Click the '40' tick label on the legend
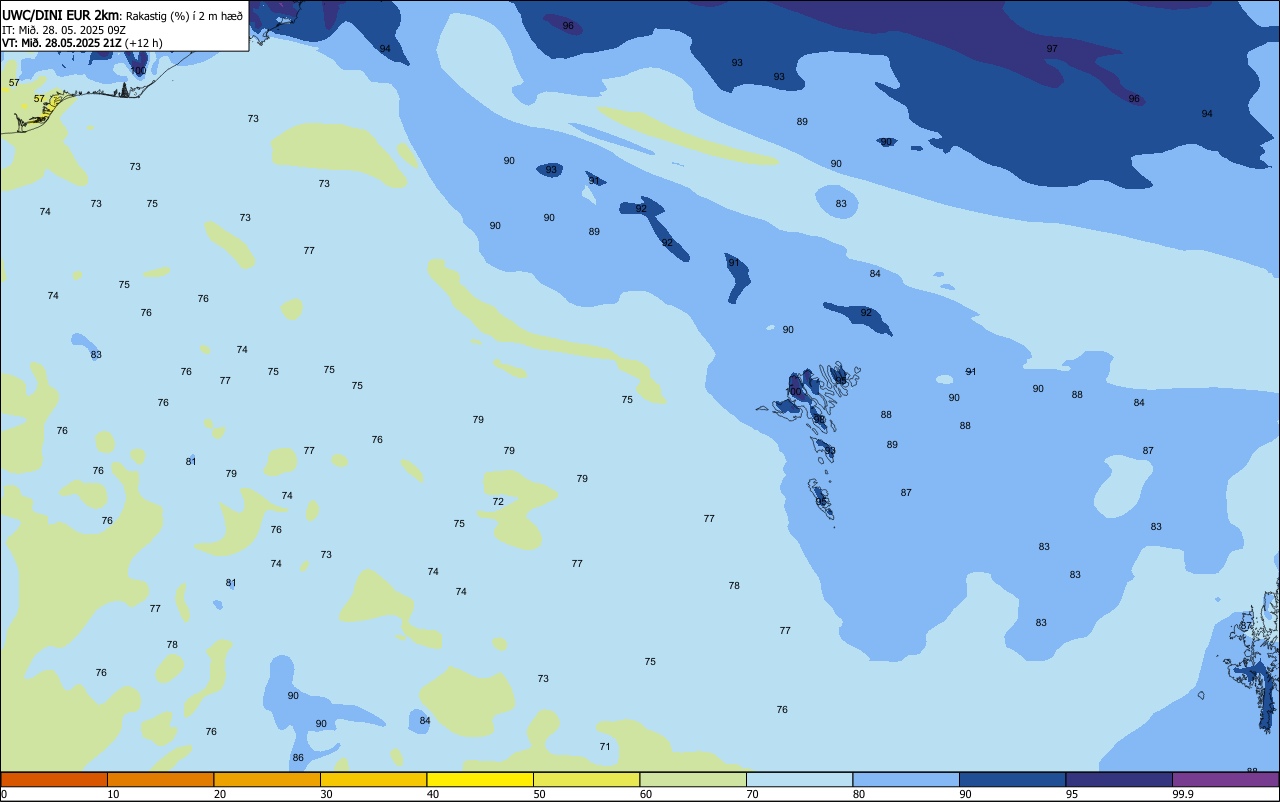 (433, 794)
